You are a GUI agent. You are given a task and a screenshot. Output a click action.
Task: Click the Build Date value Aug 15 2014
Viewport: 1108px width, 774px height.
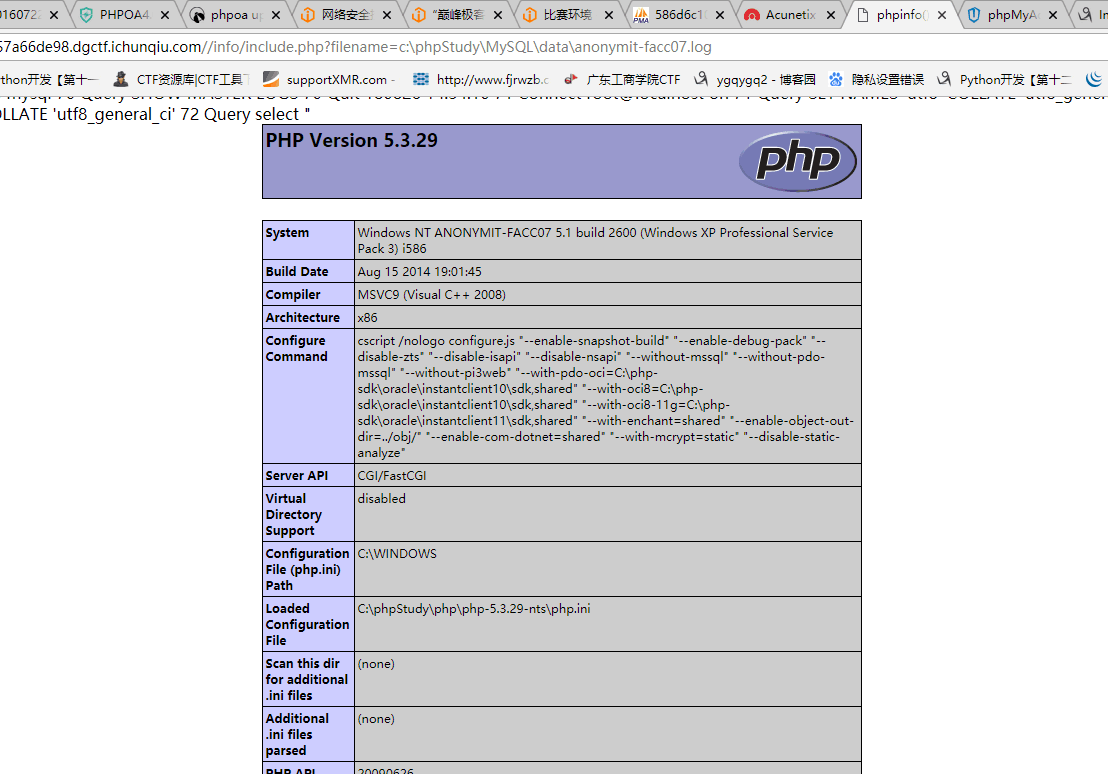coord(420,271)
